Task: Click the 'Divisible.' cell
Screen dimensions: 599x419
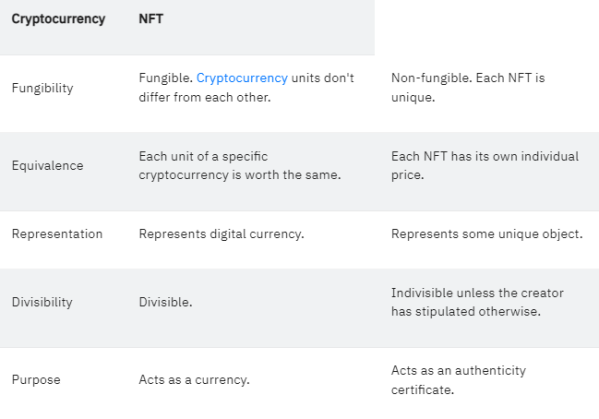Action: click(165, 302)
